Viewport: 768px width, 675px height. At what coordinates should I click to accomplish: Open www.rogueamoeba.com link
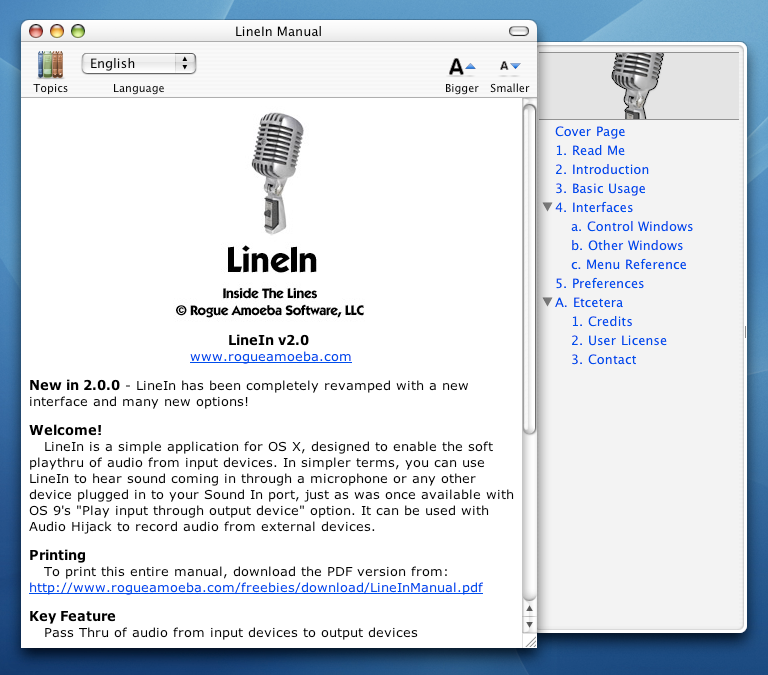point(270,357)
